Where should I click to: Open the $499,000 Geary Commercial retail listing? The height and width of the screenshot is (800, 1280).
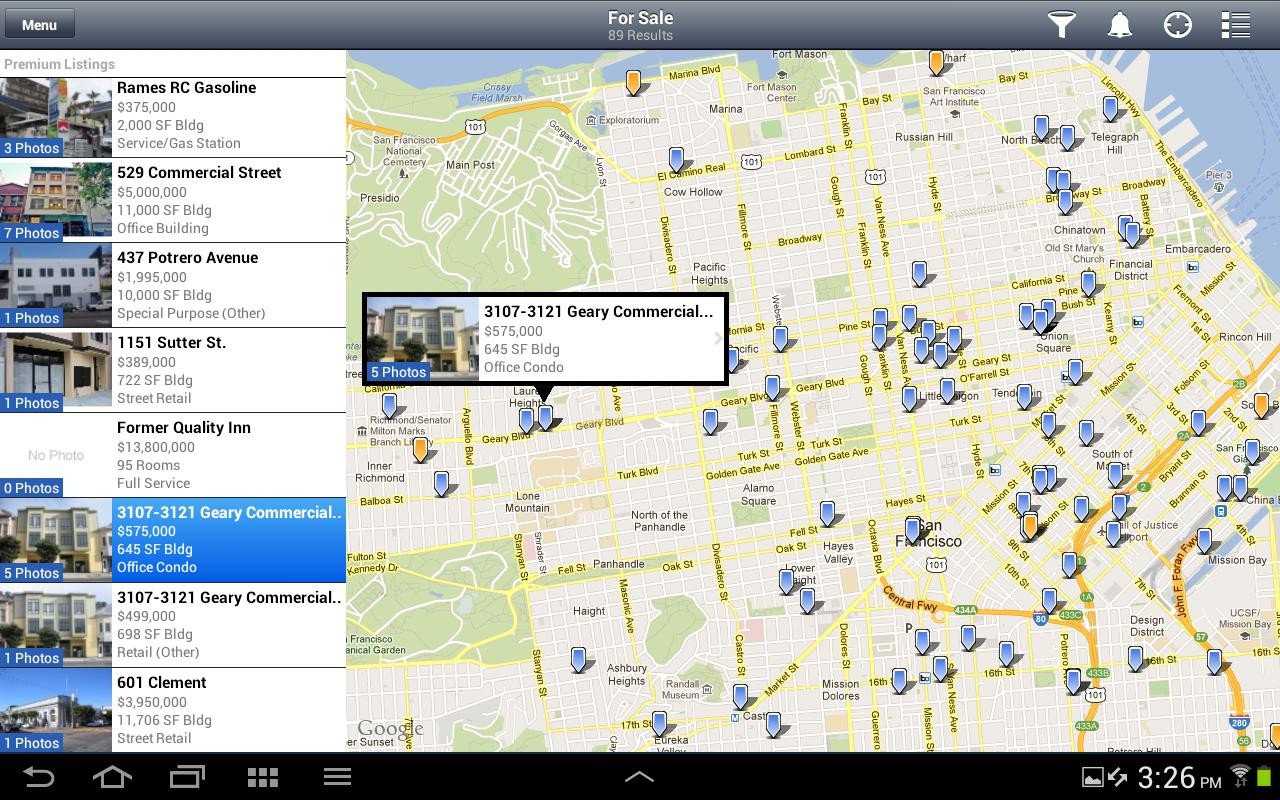(228, 625)
